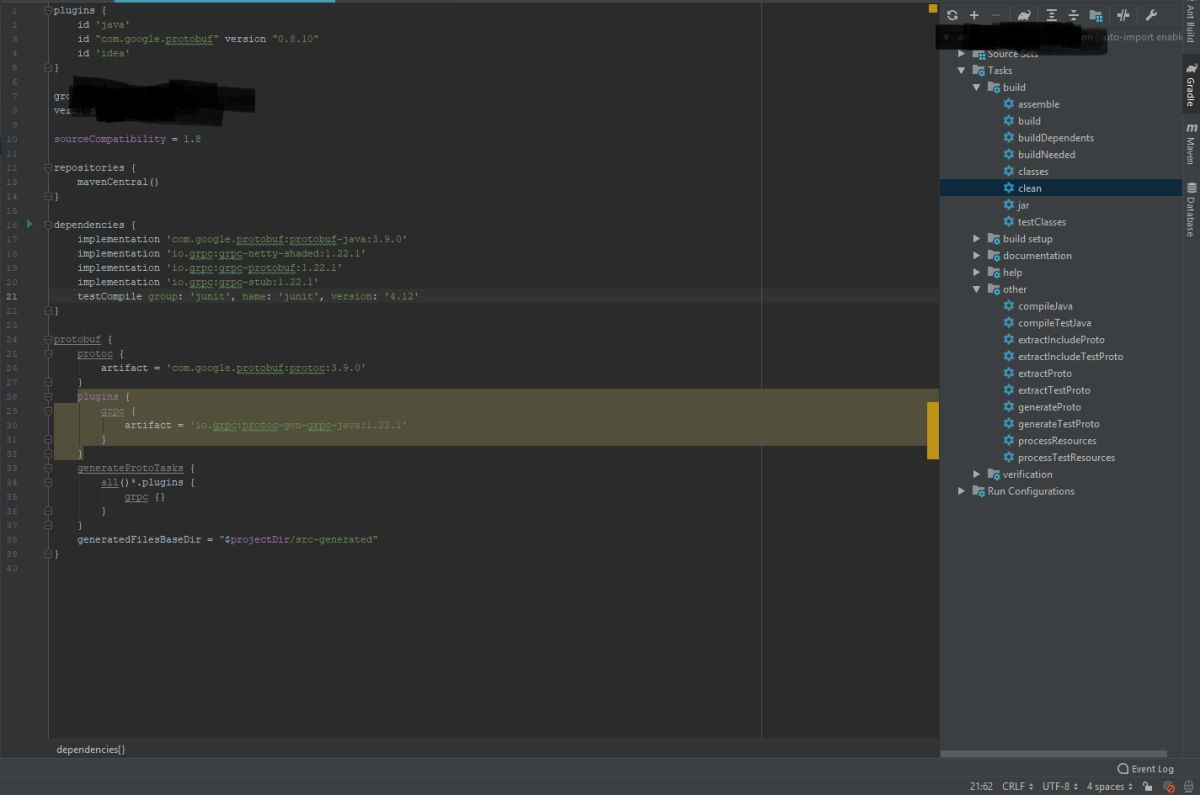The width and height of the screenshot is (1200, 795).
Task: Open the Database side tab
Action: [x=1190, y=208]
